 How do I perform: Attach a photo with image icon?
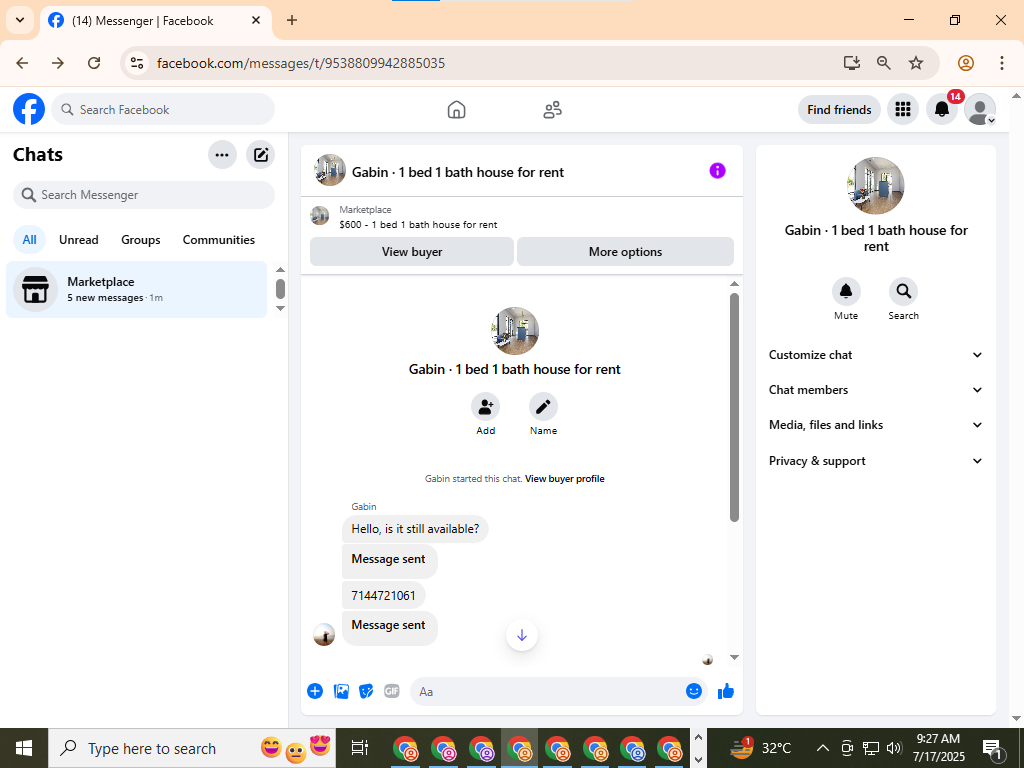(x=341, y=691)
